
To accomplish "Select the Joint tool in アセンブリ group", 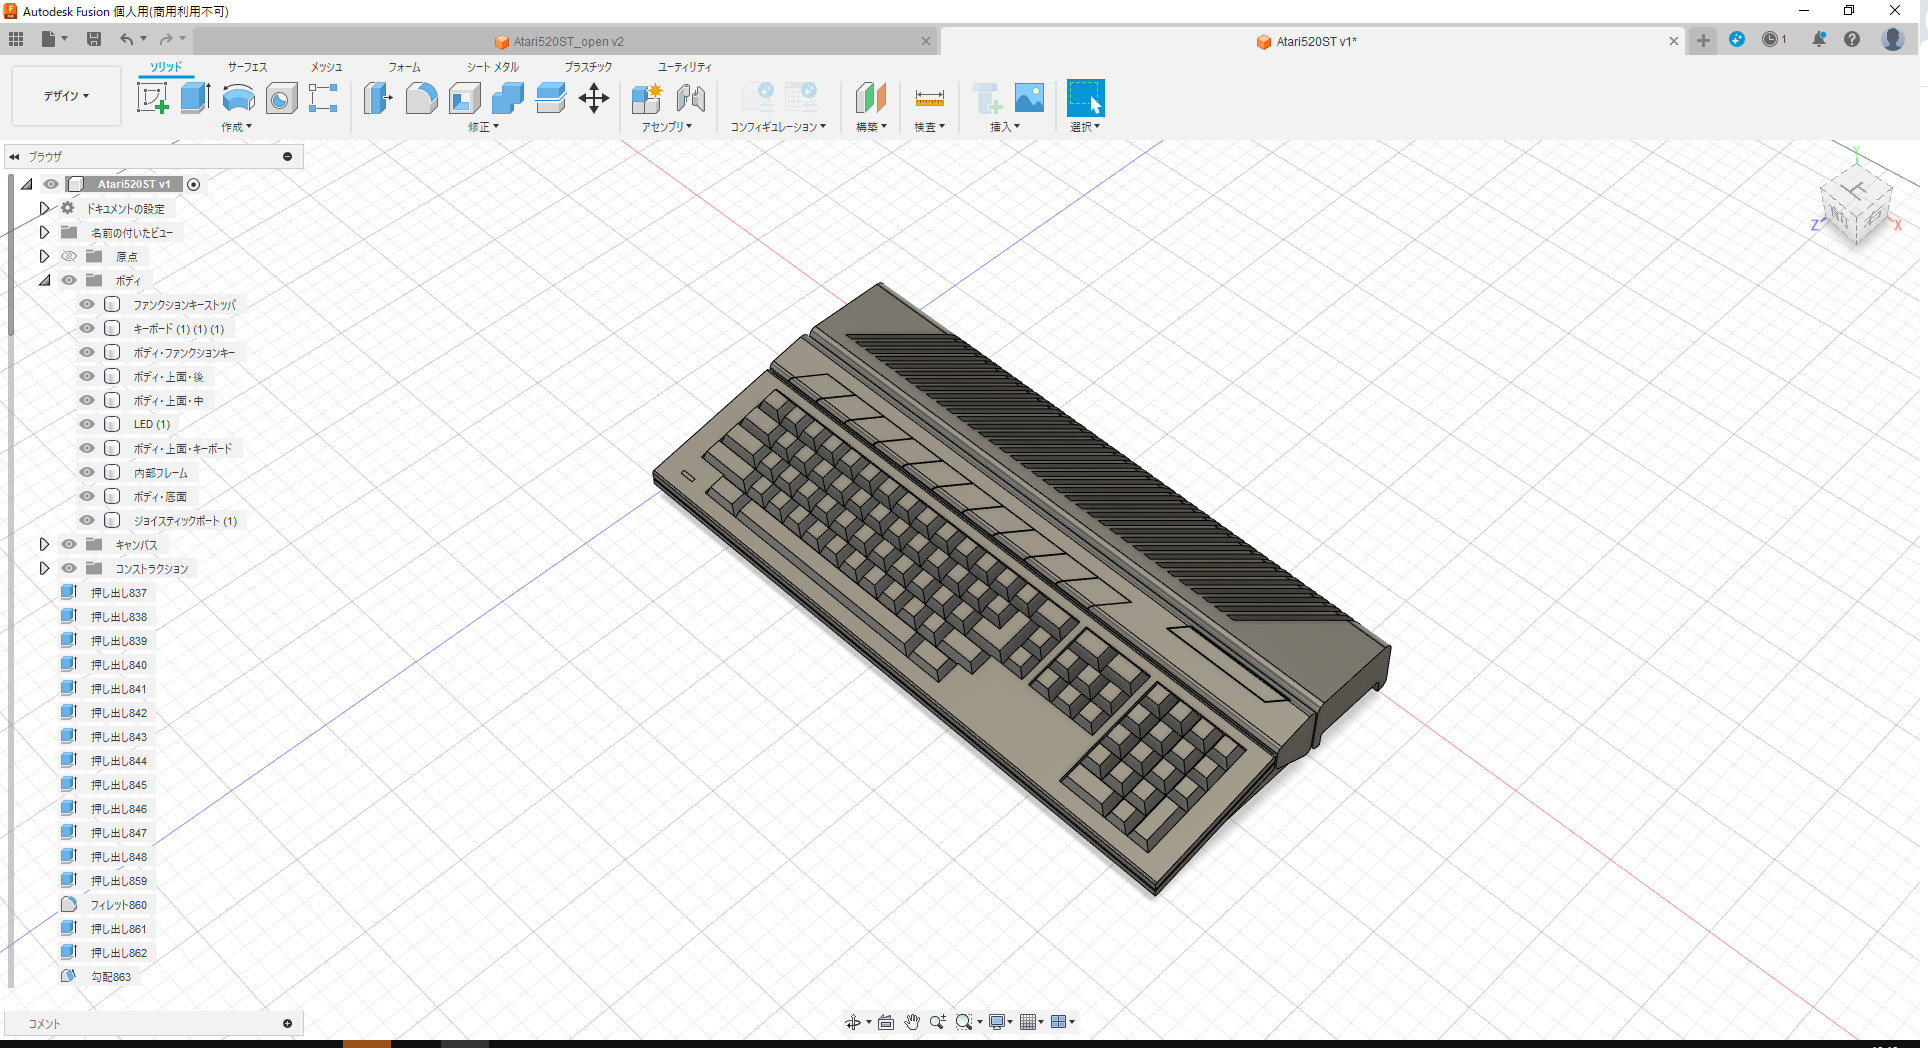I will [x=691, y=97].
